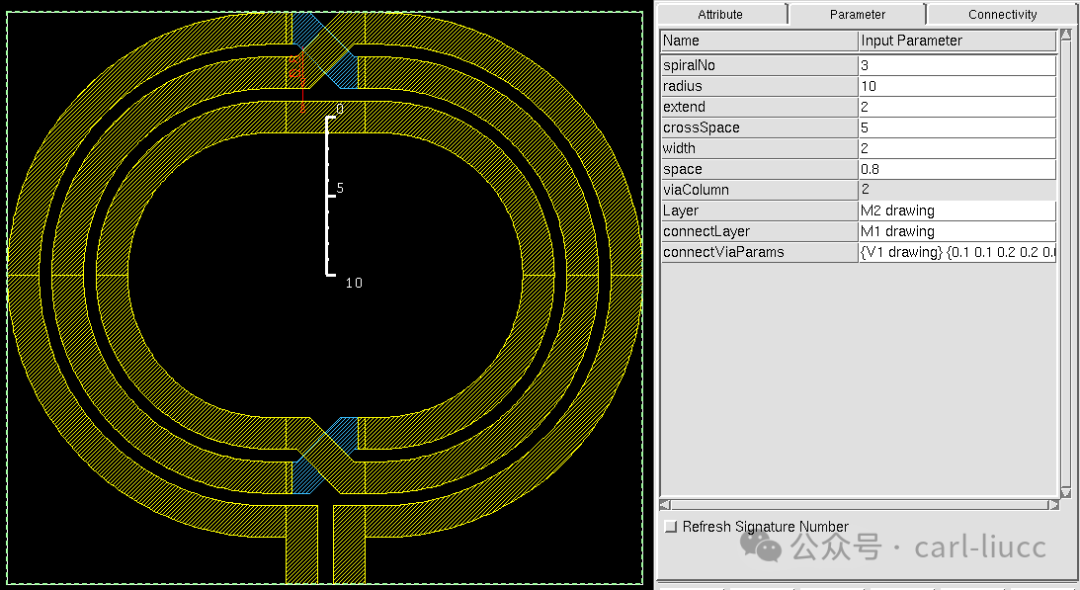This screenshot has width=1080, height=590.
Task: Click the Name column header
Action: click(759, 41)
